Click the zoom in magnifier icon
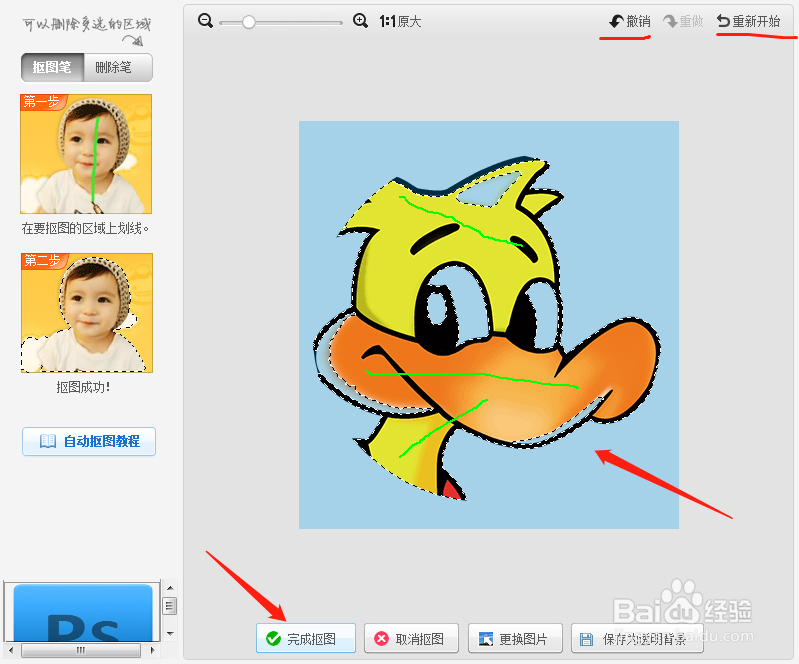 [x=360, y=21]
